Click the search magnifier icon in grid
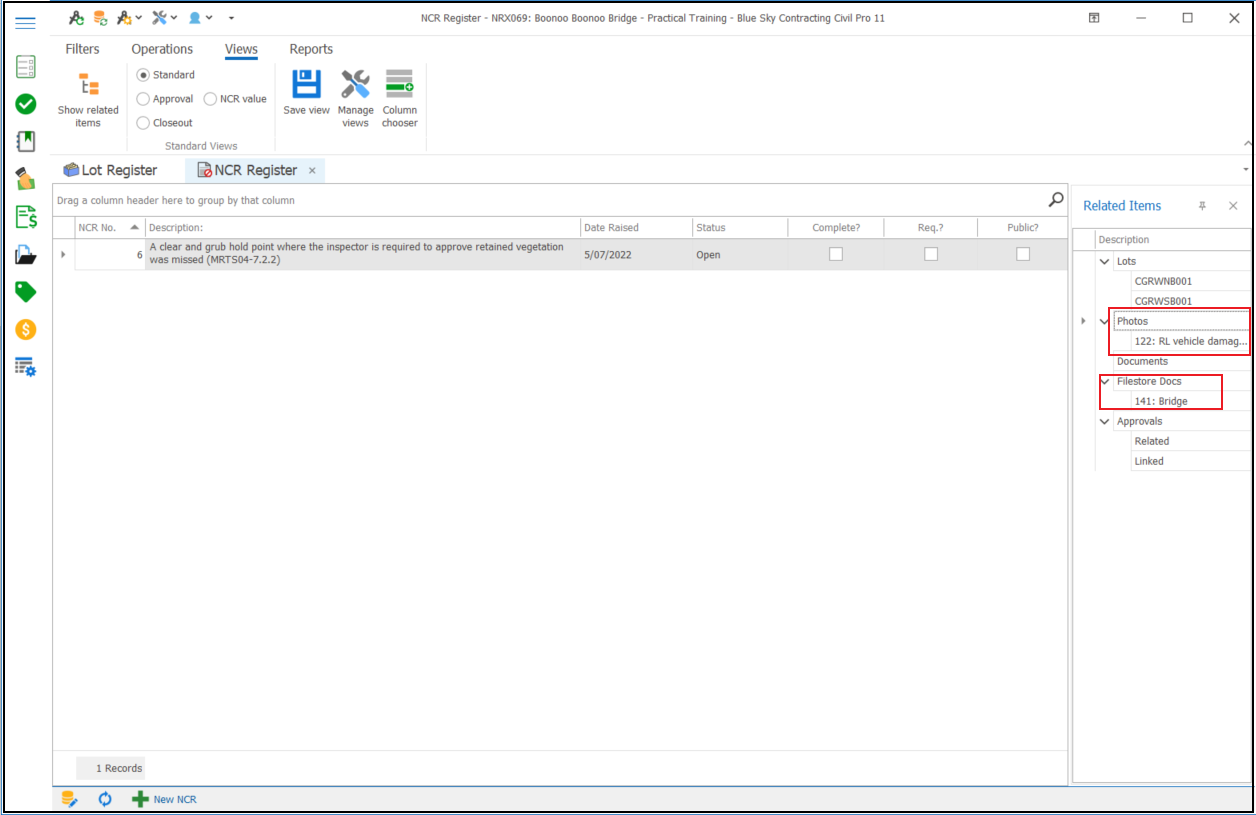1256x815 pixels. 1055,199
